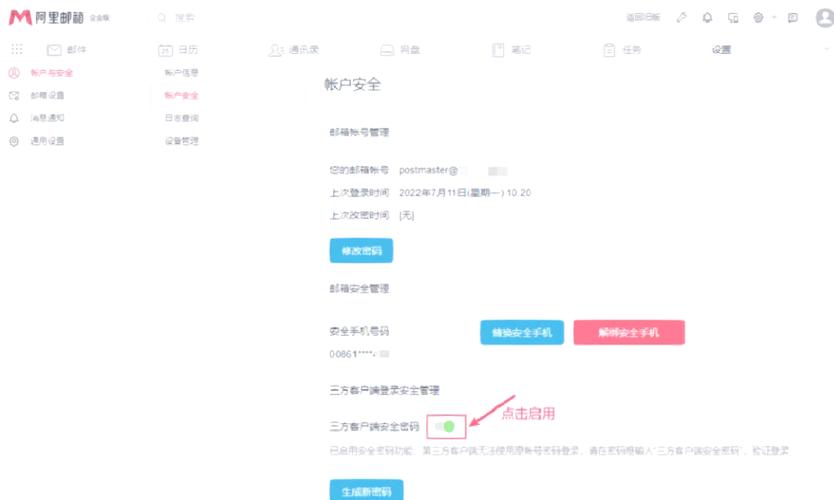Click the 三方客户端登录安全管理 heading
Image resolution: width=834 pixels, height=500 pixels.
384,390
